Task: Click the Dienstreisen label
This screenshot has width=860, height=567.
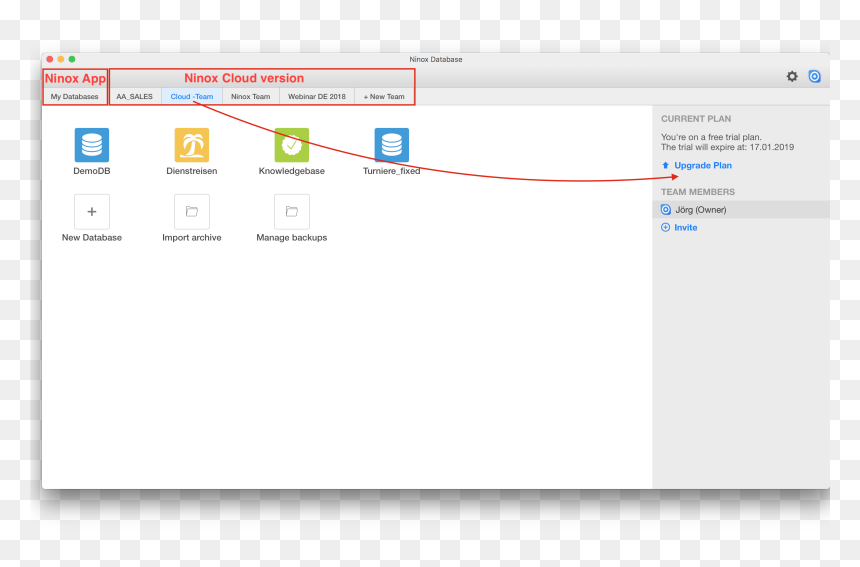Action: 191,171
